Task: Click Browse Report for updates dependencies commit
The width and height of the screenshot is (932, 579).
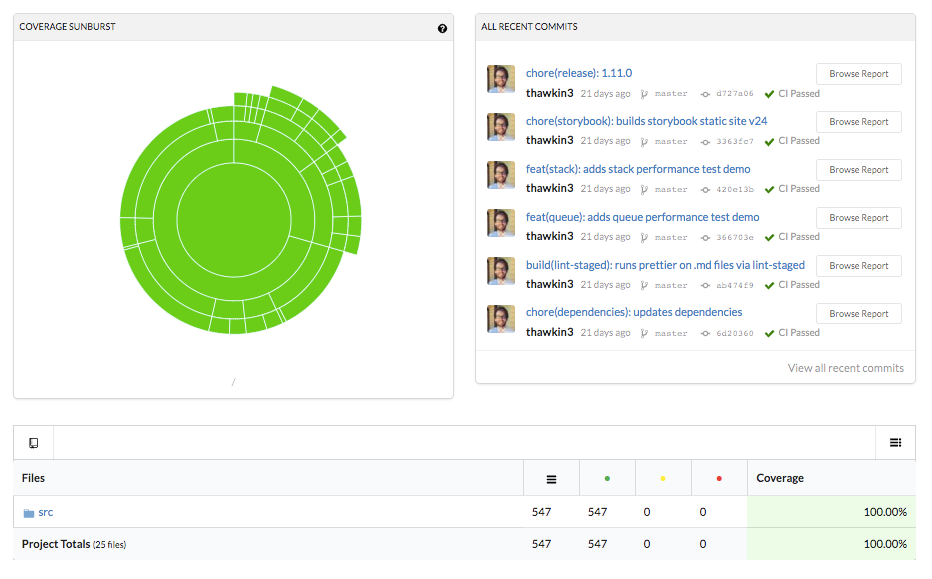Action: coord(858,314)
